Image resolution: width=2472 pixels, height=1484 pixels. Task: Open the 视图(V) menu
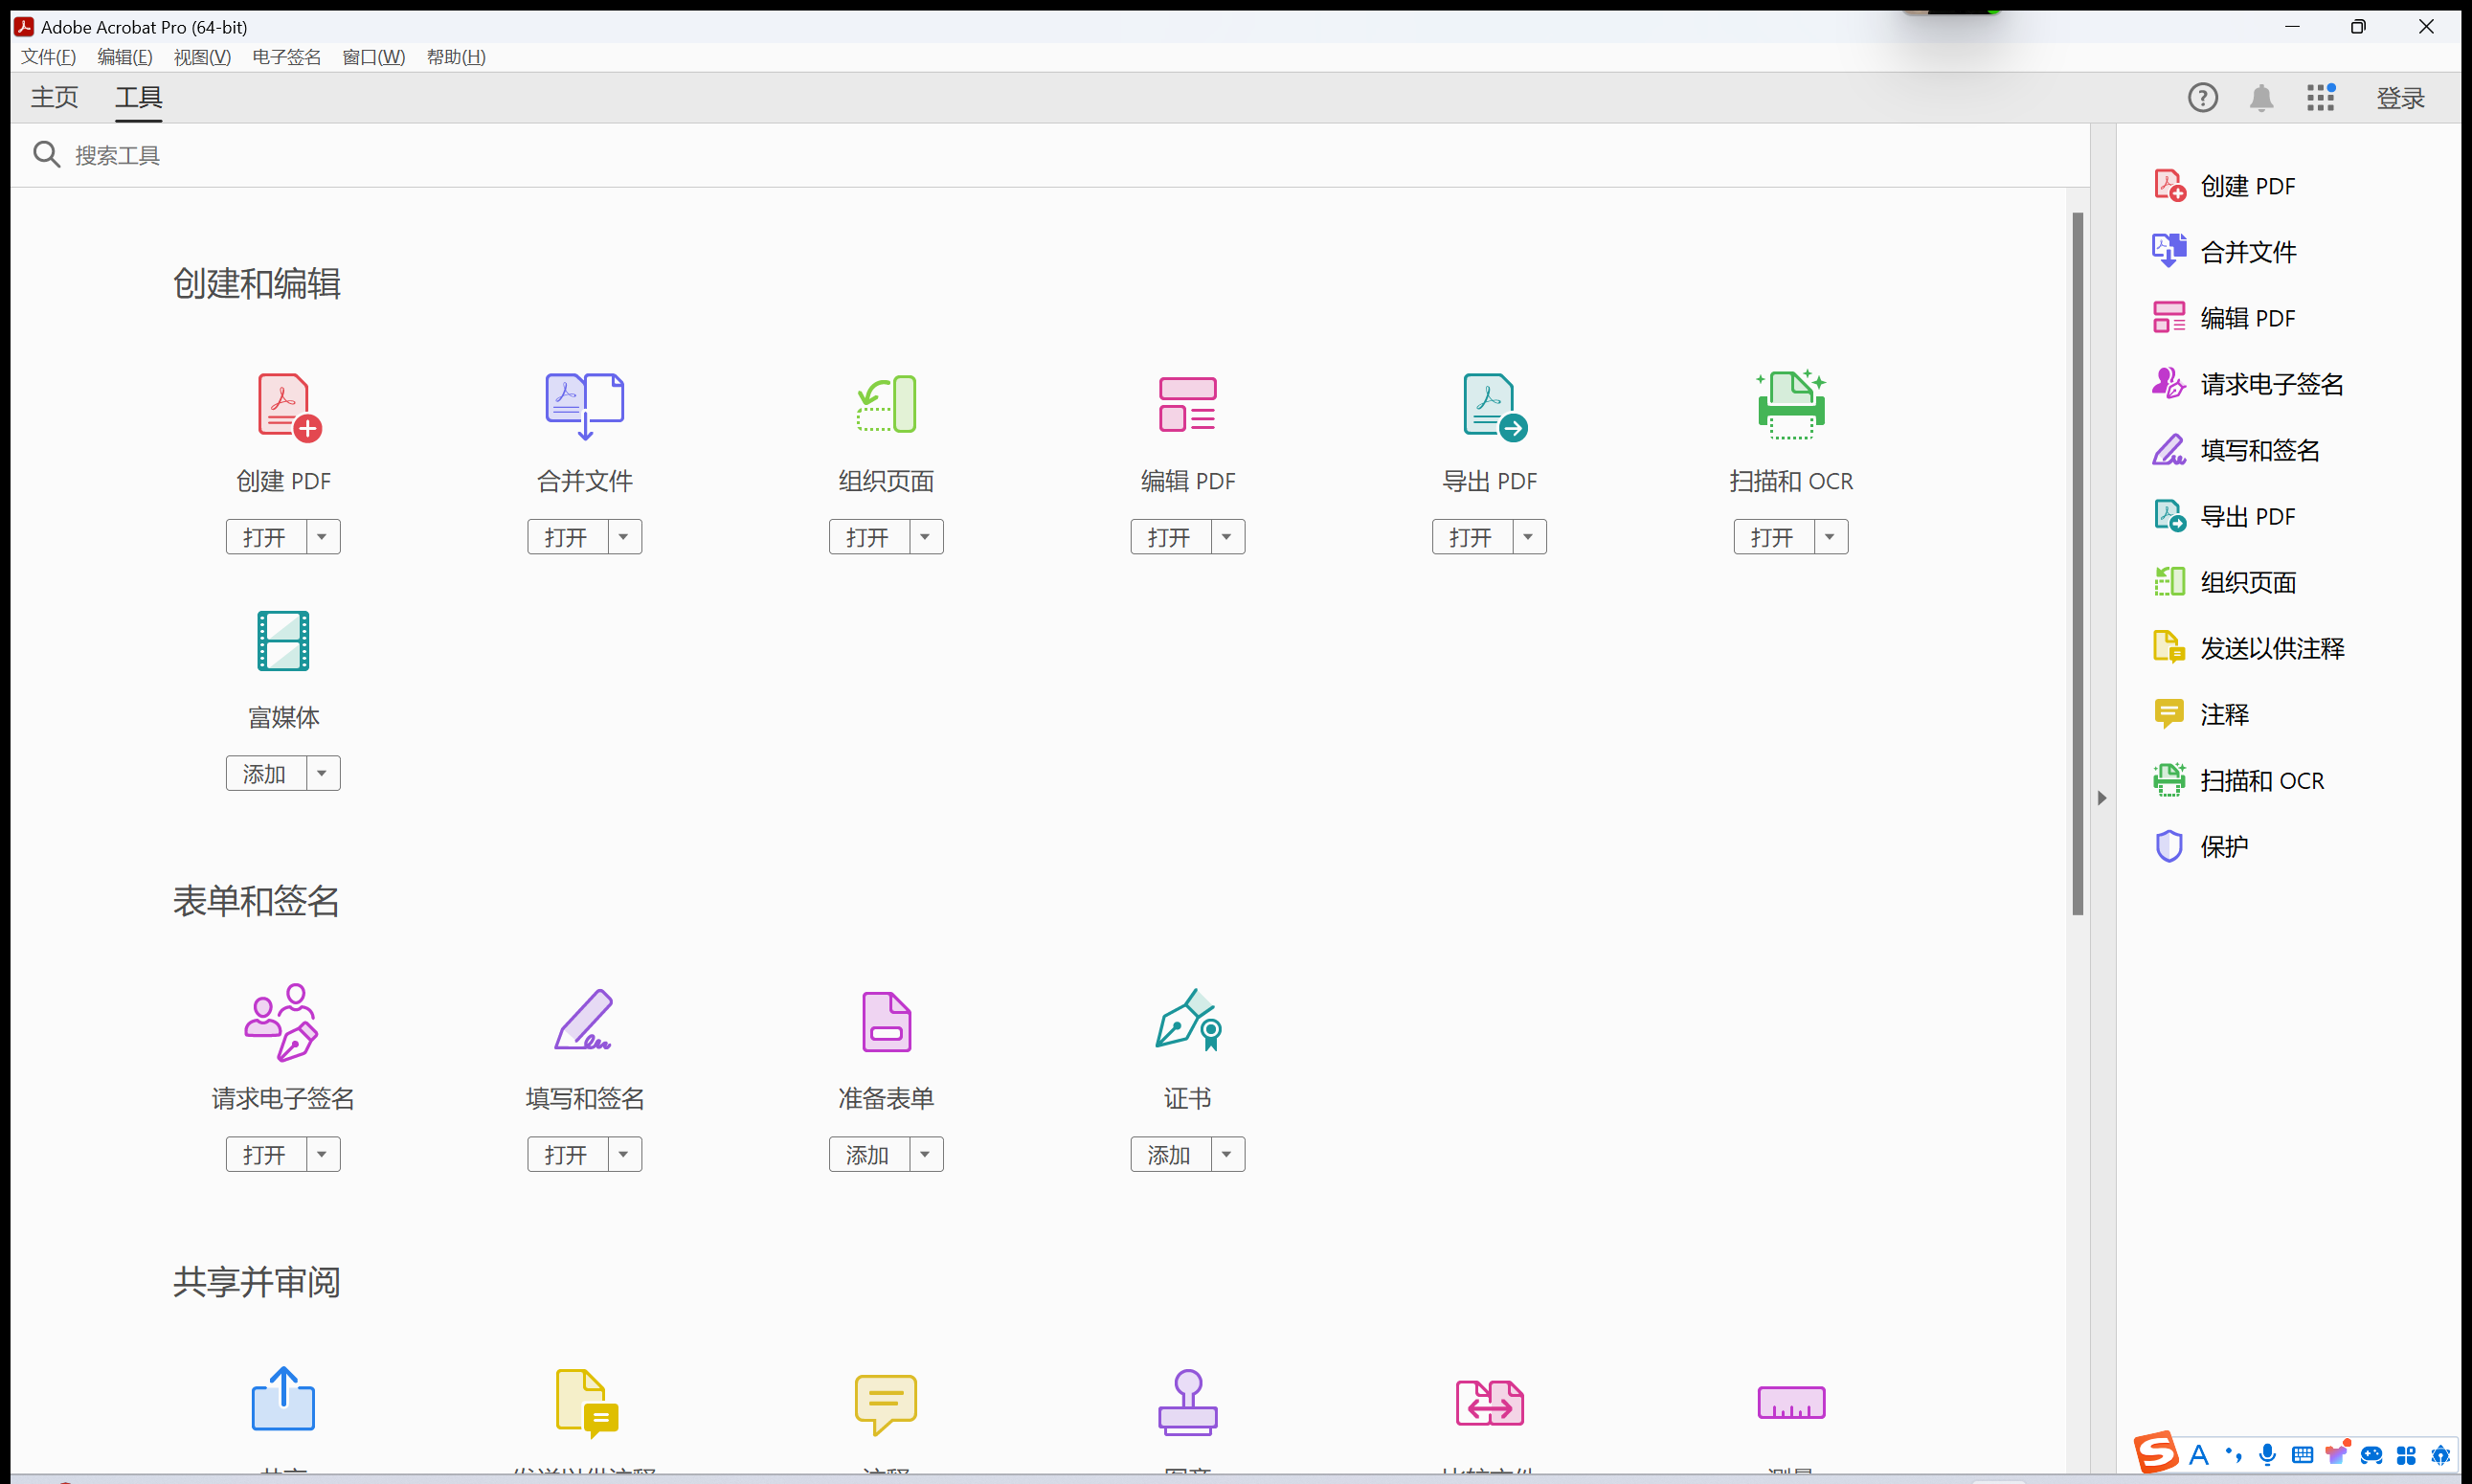pos(202,57)
